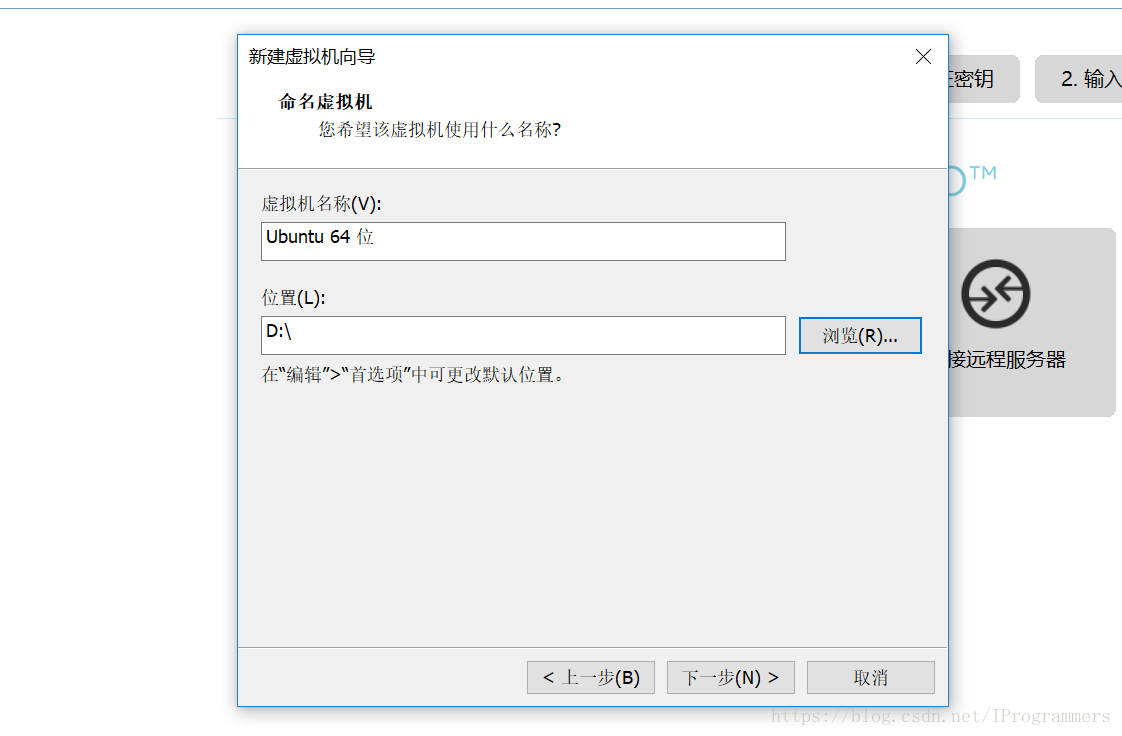
Task: Close the New Virtual Machine Wizard dialog
Action: [x=923, y=57]
